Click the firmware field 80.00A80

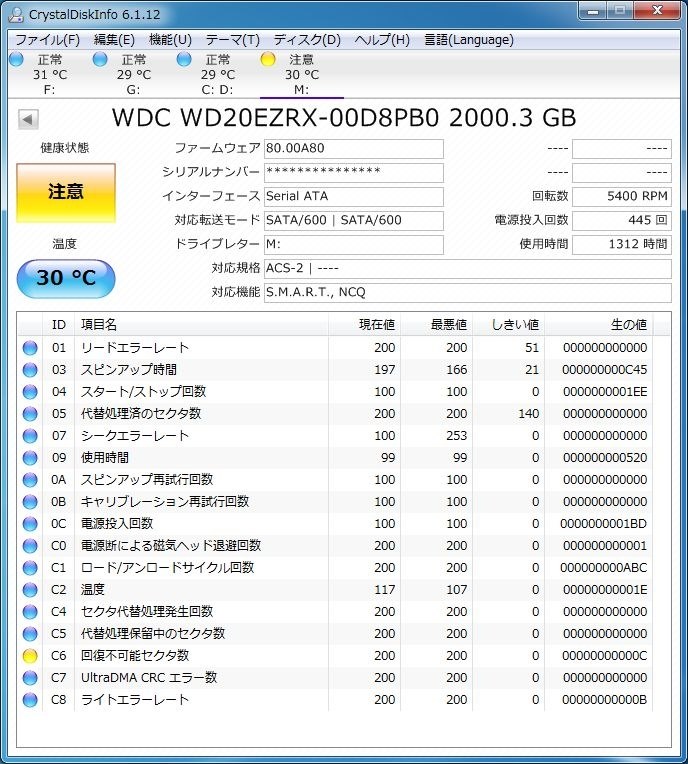354,149
